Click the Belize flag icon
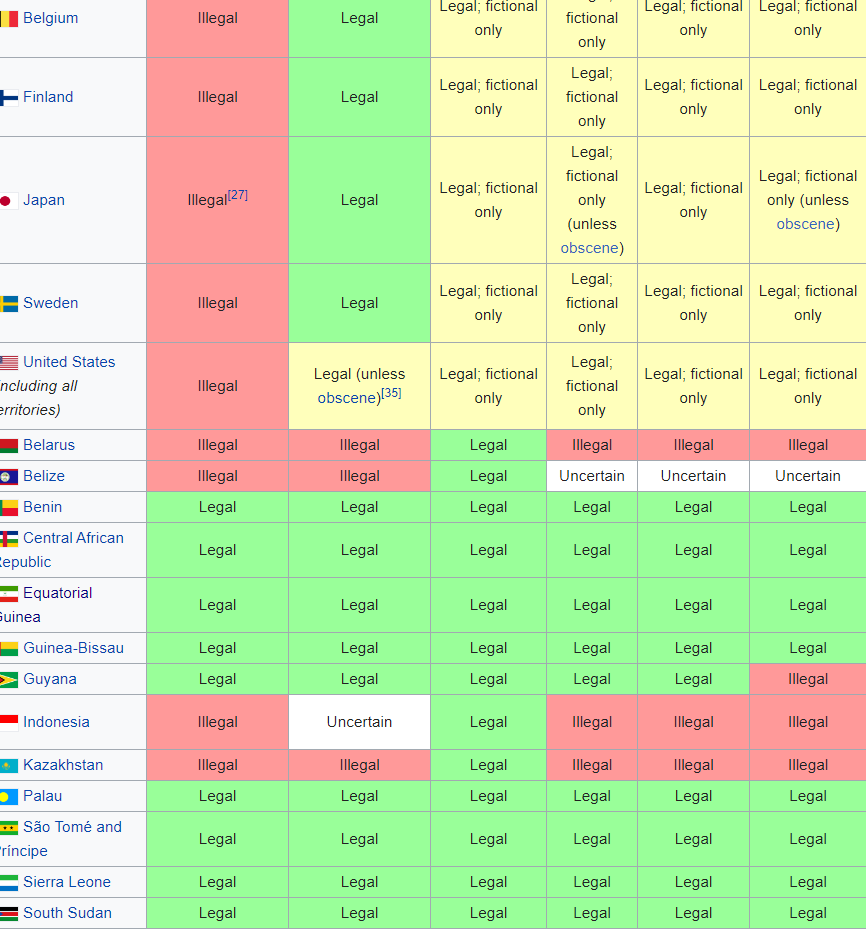Viewport: 866px width, 929px height. [x=9, y=477]
